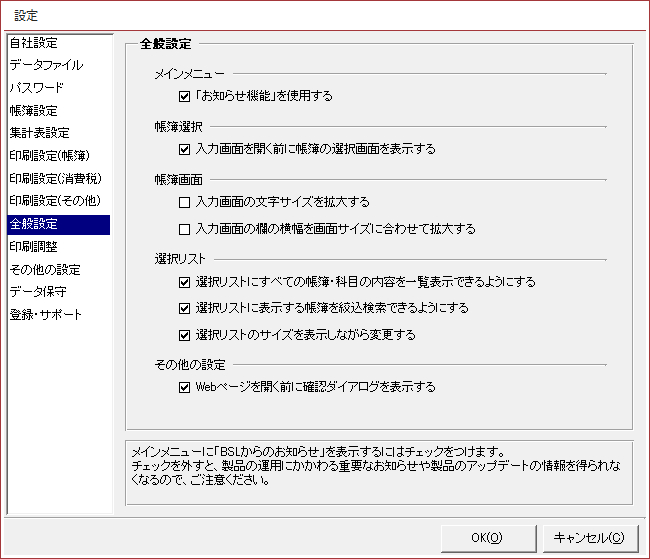
Task: Open the 印刷調整 category
Action: [x=33, y=246]
